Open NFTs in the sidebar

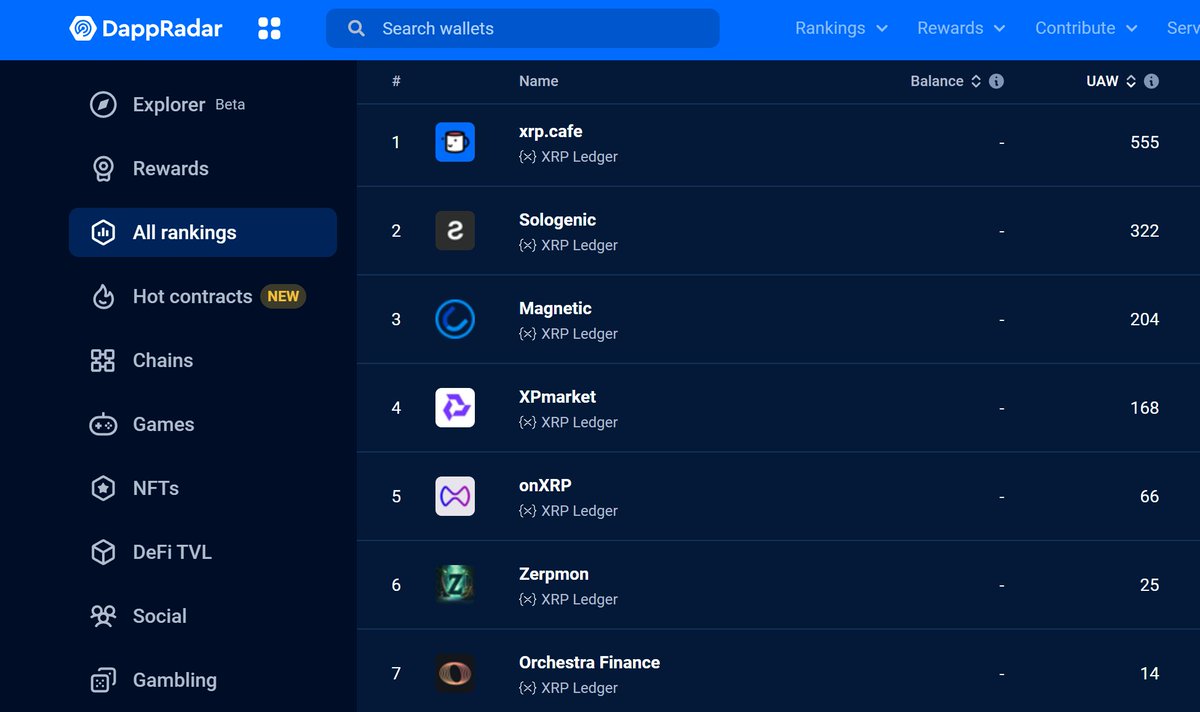click(x=203, y=488)
